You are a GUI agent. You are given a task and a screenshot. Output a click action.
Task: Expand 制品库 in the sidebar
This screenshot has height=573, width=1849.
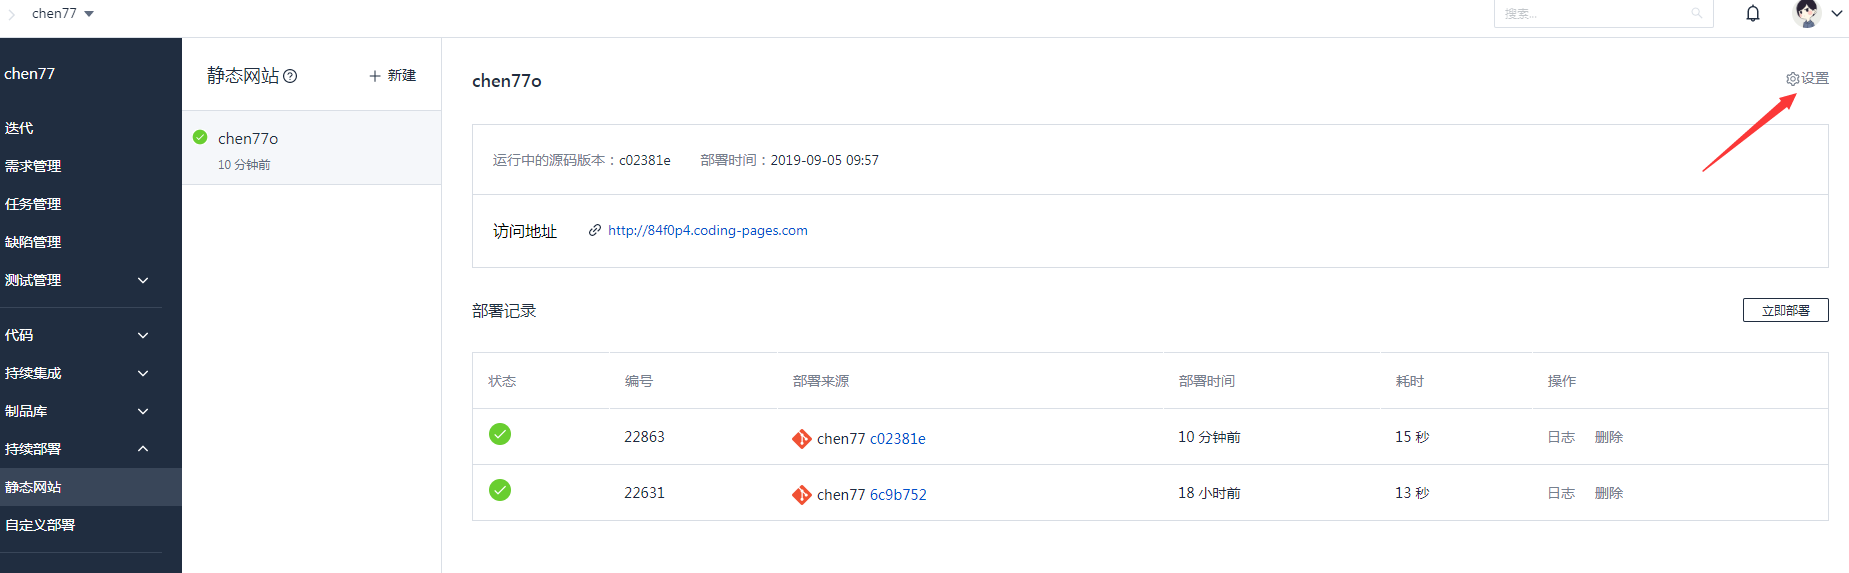pyautogui.click(x=143, y=411)
